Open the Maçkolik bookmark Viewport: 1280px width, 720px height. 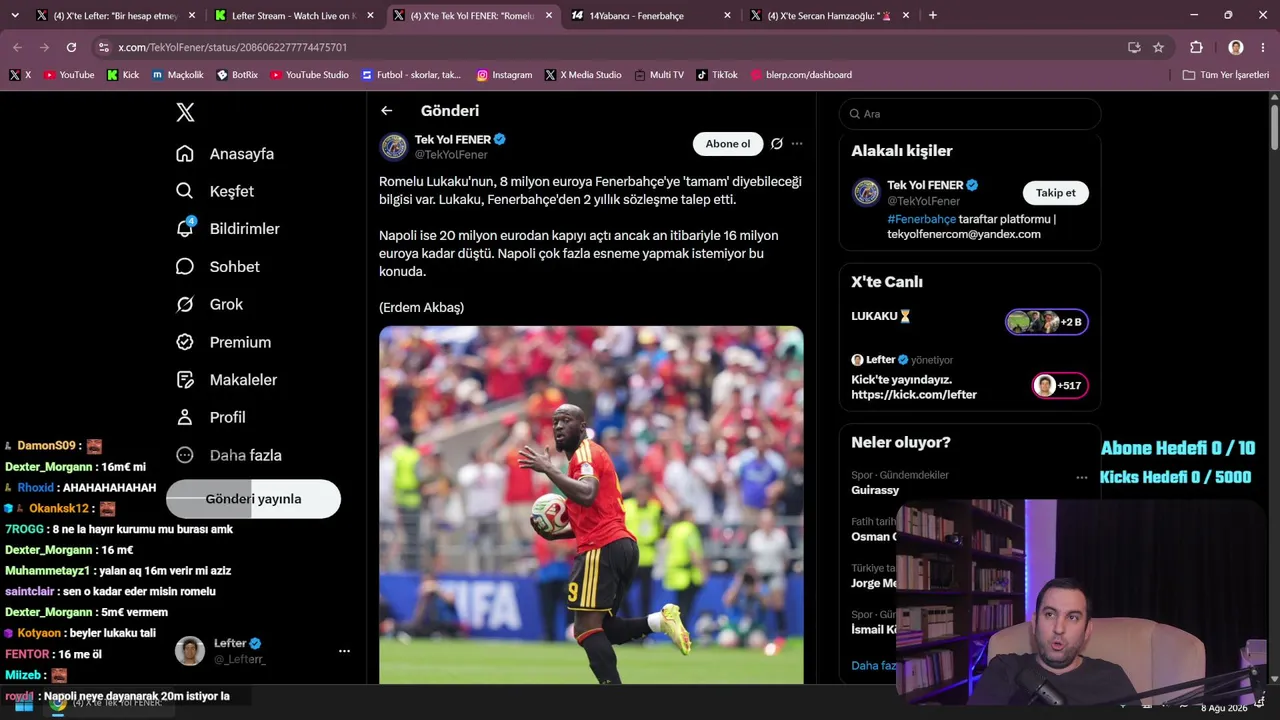(x=178, y=75)
